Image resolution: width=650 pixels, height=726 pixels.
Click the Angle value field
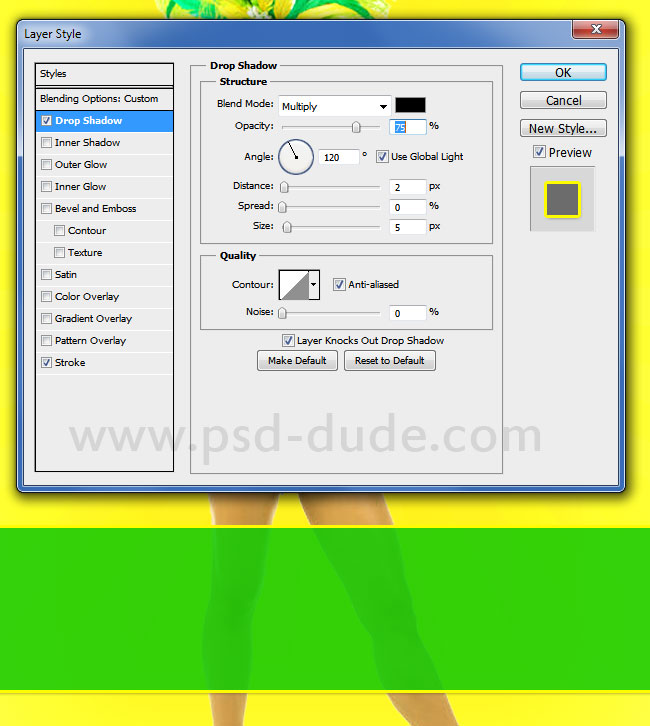[339, 157]
